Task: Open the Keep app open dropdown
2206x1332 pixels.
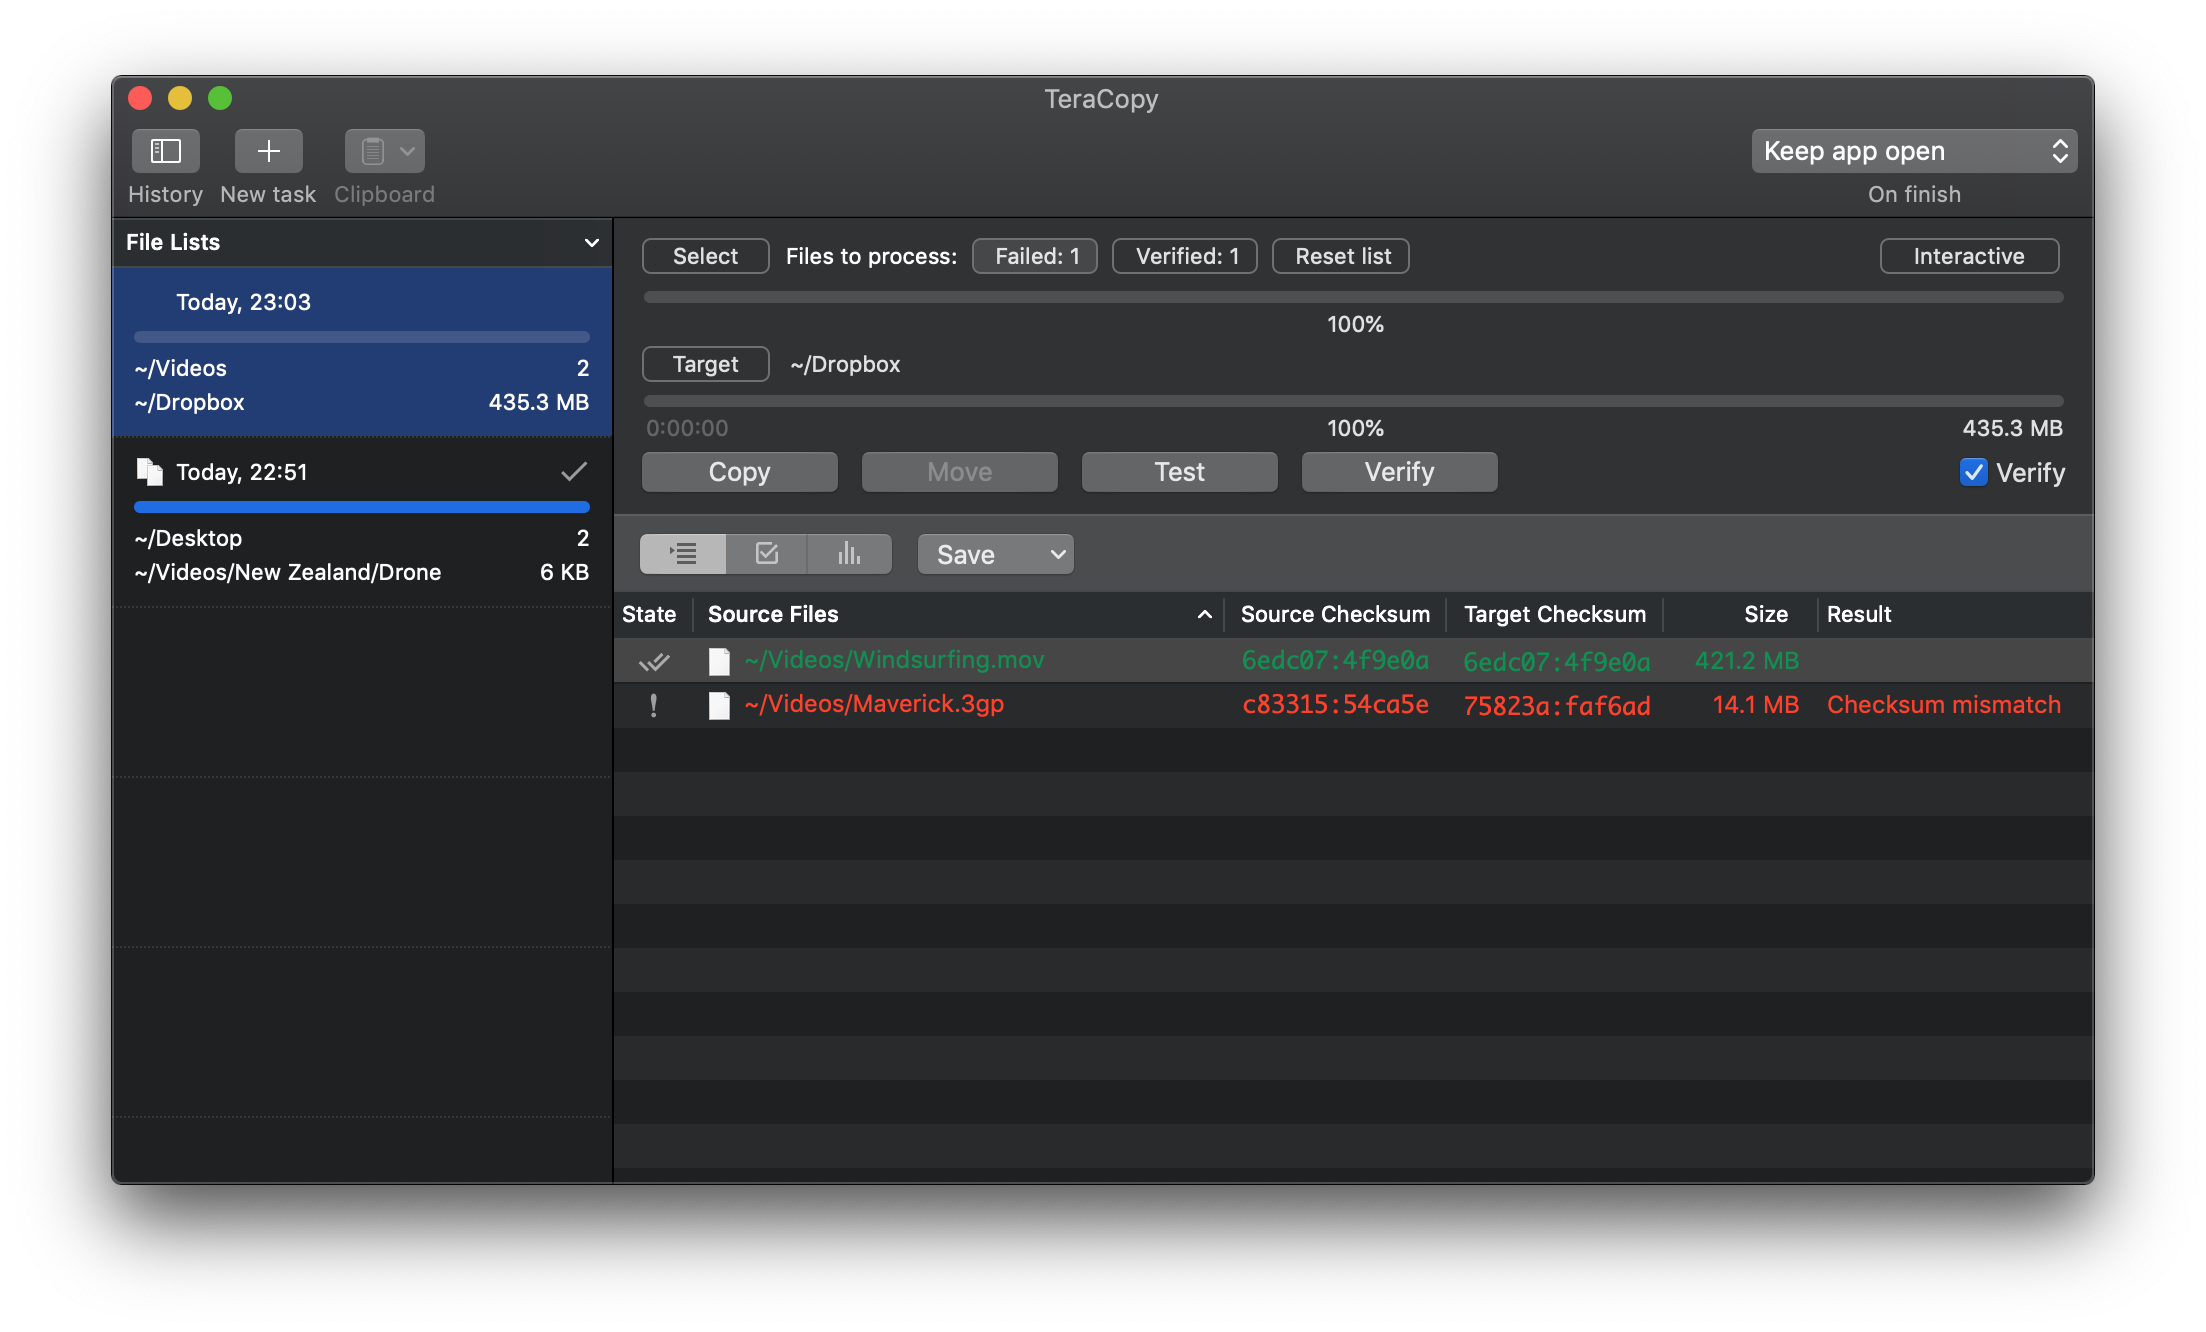Action: [1912, 150]
